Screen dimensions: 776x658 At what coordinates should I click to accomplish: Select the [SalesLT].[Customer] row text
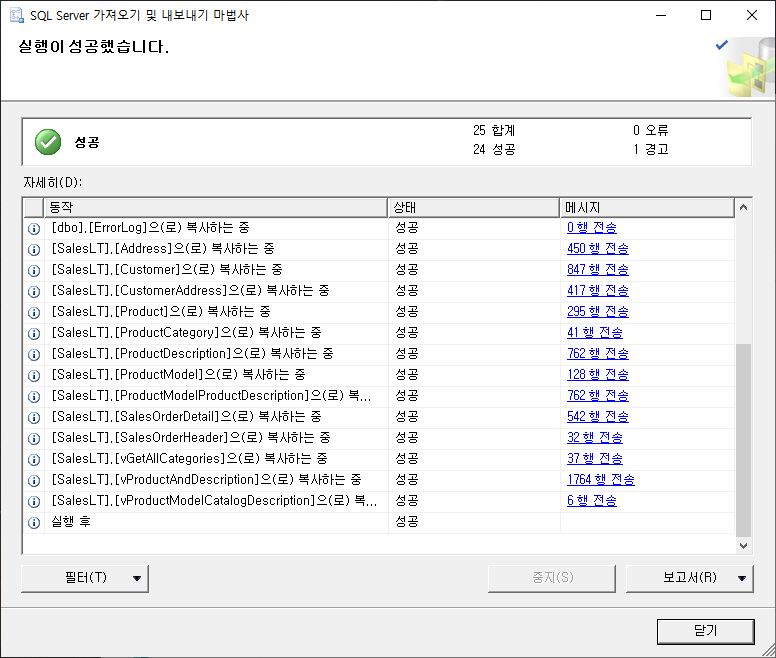[x=167, y=270]
